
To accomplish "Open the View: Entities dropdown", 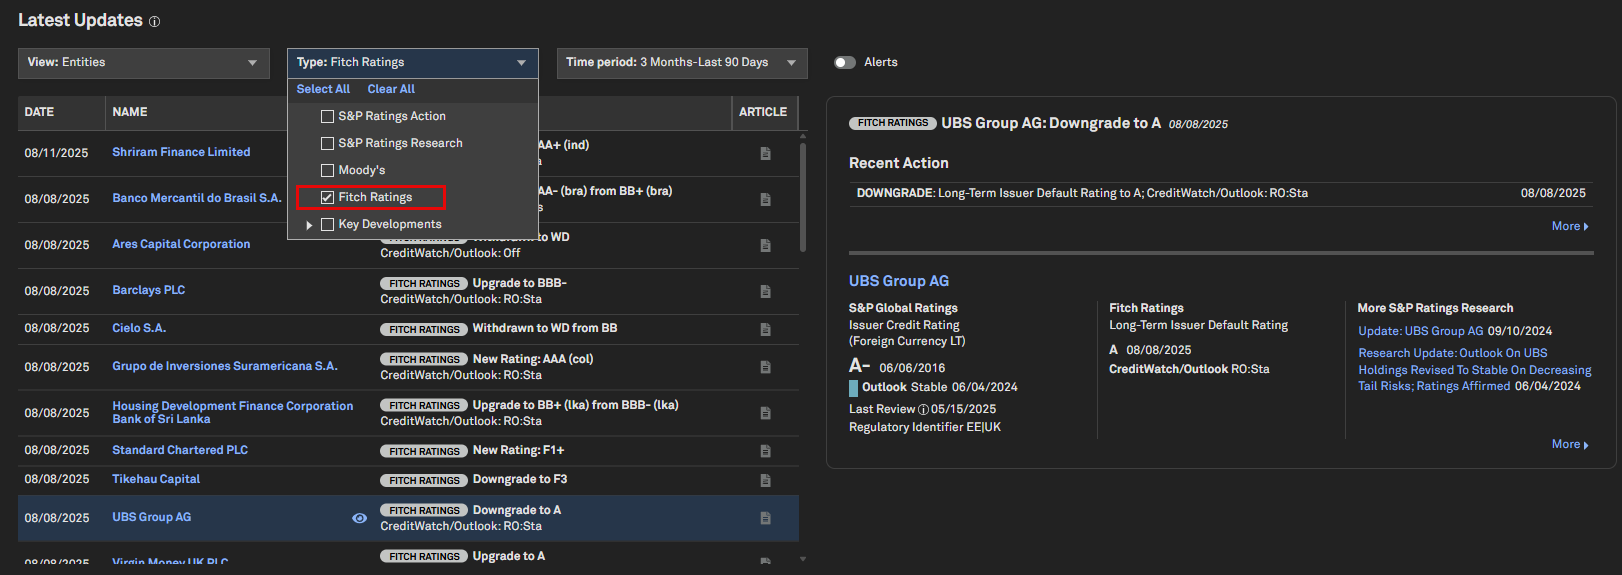I will 144,63.
